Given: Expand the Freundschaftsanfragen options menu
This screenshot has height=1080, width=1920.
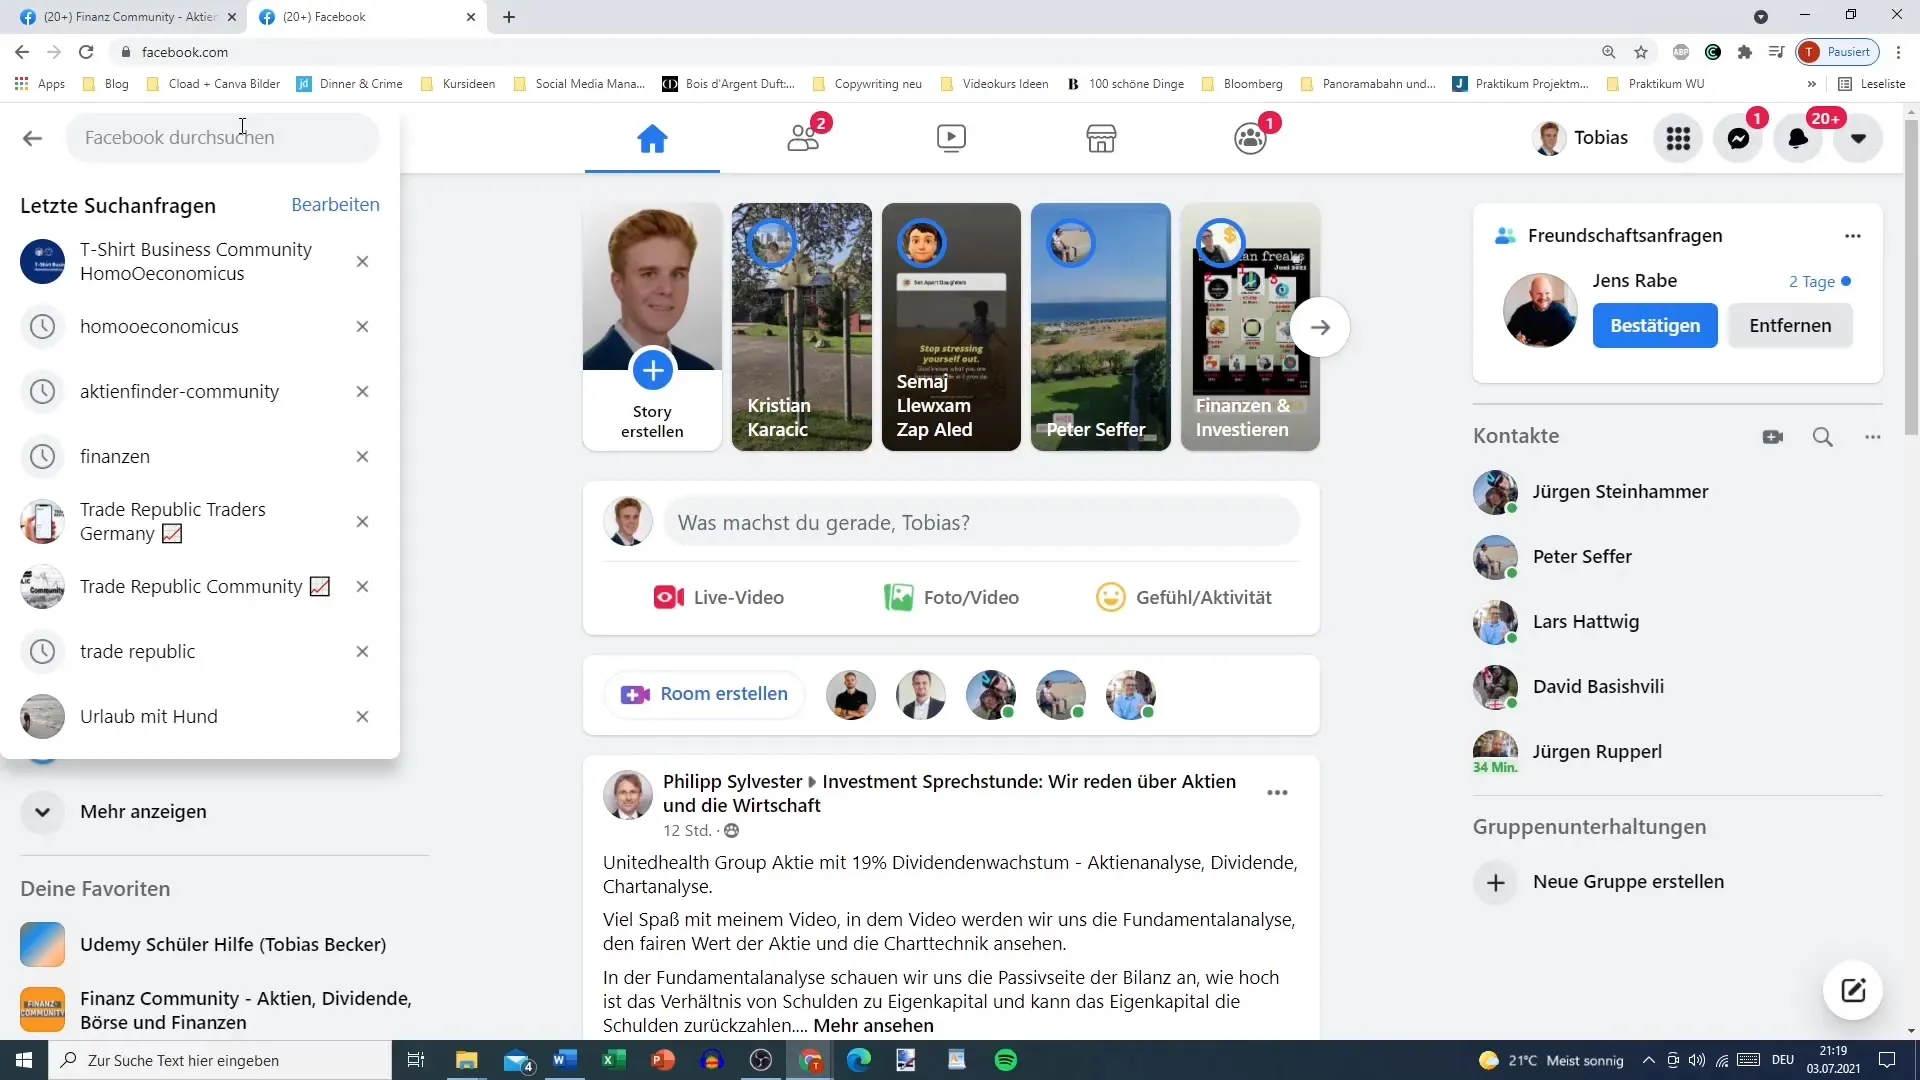Looking at the screenshot, I should coord(1853,235).
